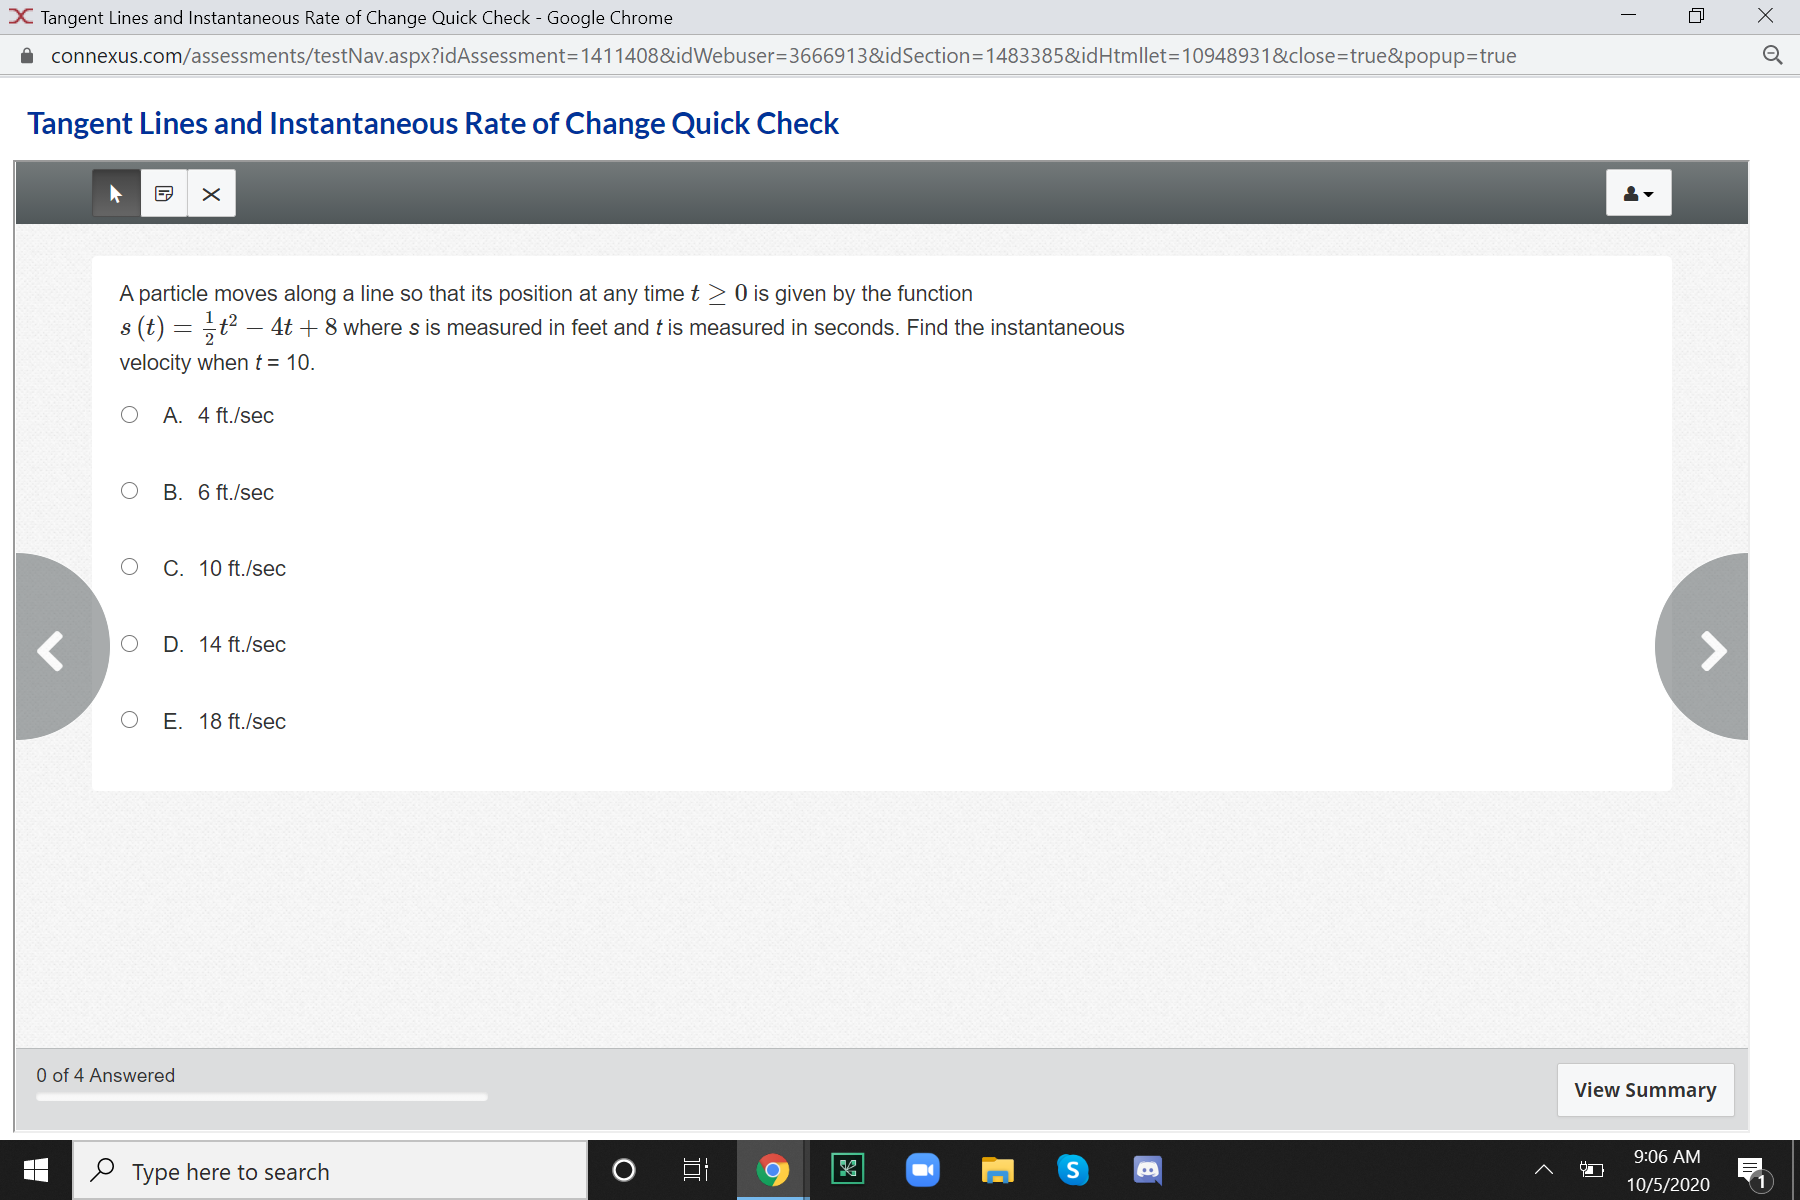Click the X tool next to the notes icon
Screen dimensions: 1800x1200
coord(211,193)
